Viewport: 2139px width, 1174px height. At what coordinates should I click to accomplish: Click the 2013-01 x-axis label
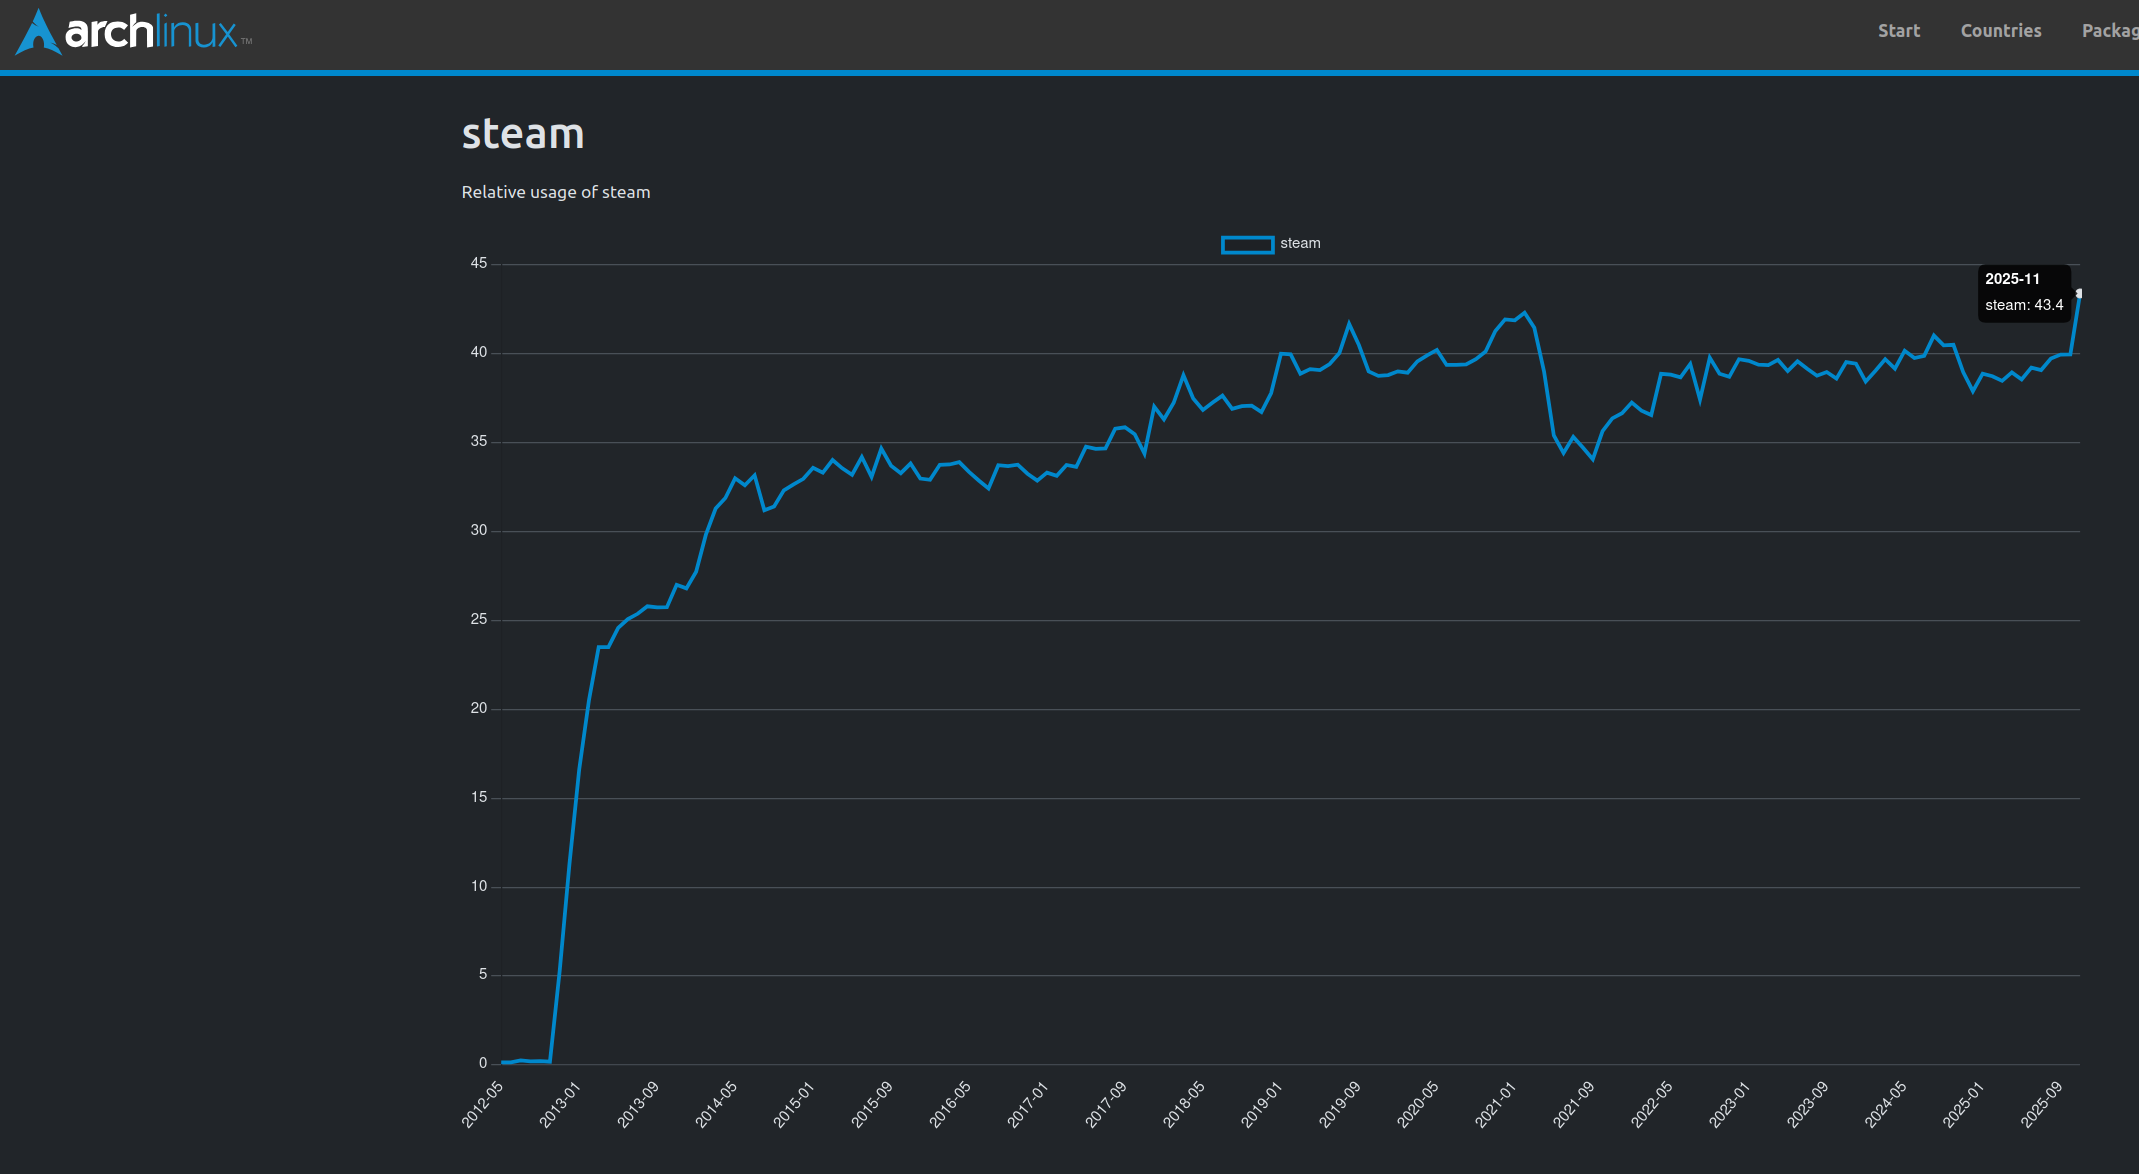561,1104
